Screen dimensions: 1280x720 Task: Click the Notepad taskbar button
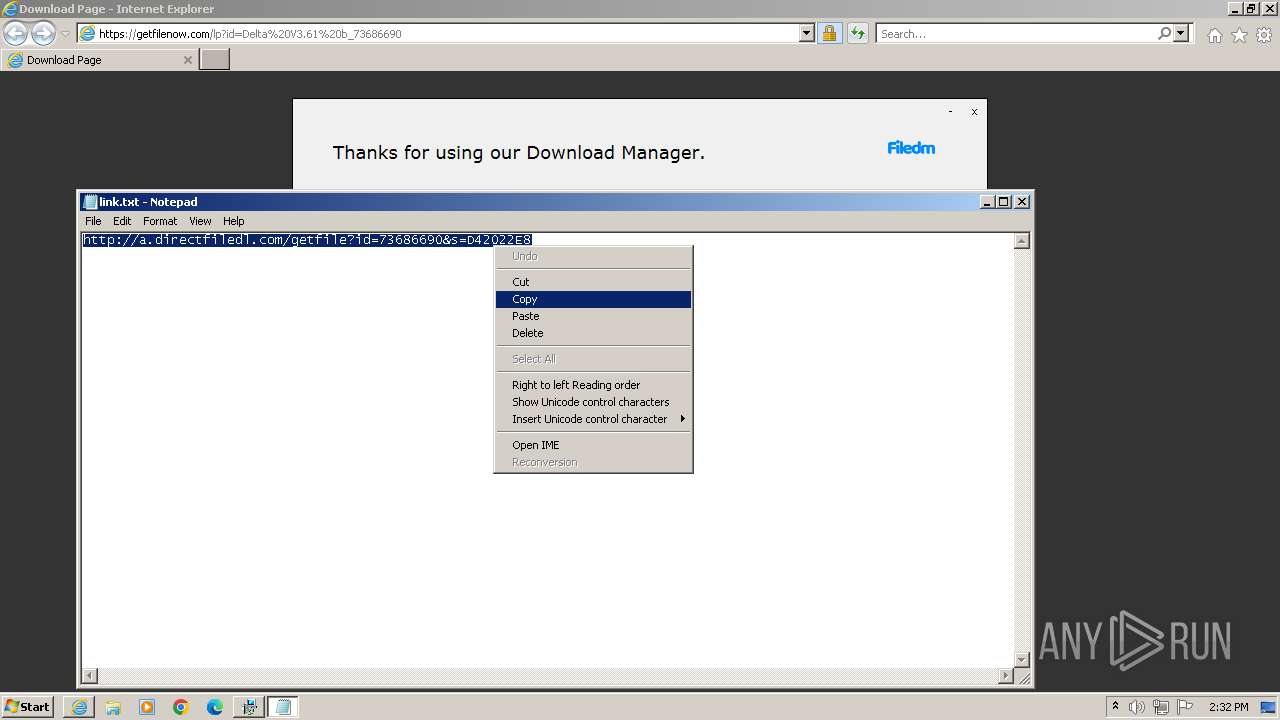point(283,707)
